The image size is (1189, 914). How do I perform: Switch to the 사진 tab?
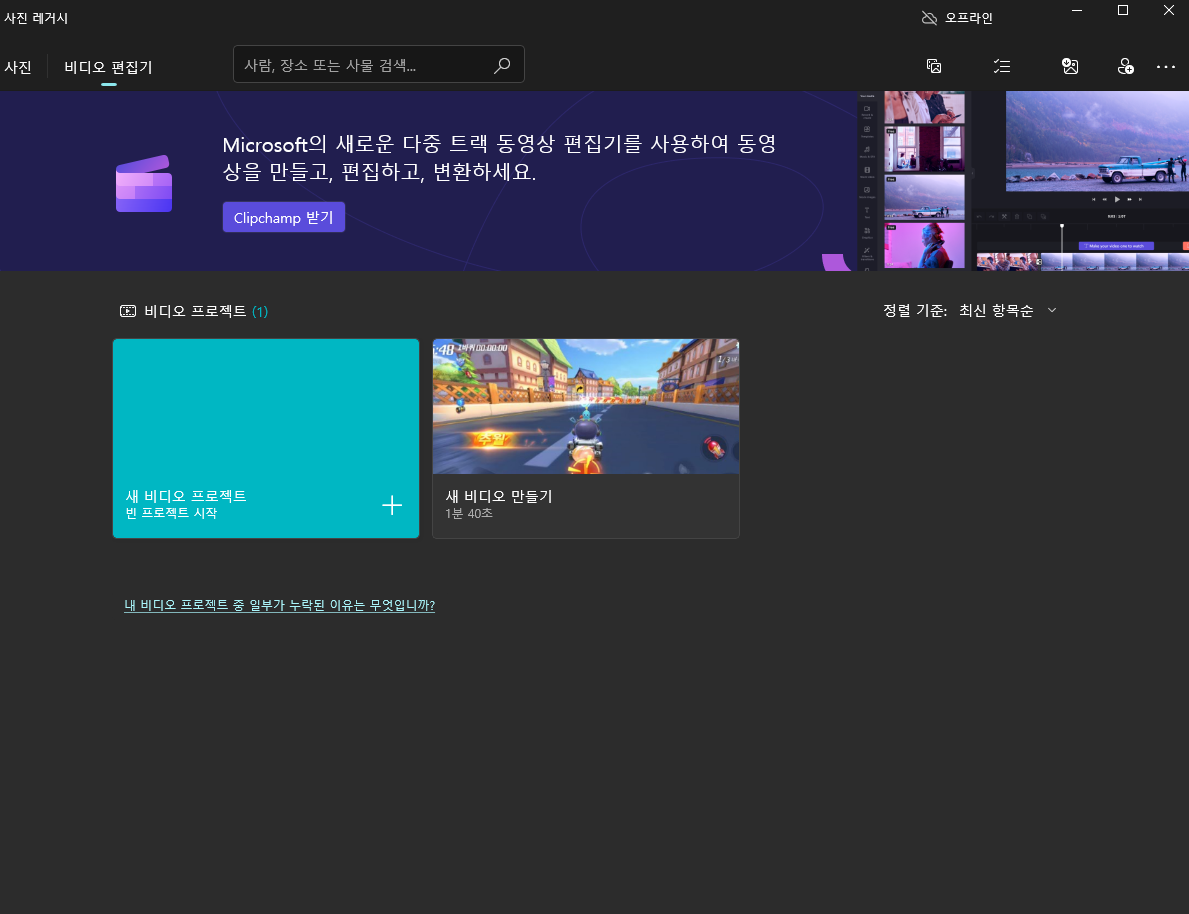tap(18, 67)
